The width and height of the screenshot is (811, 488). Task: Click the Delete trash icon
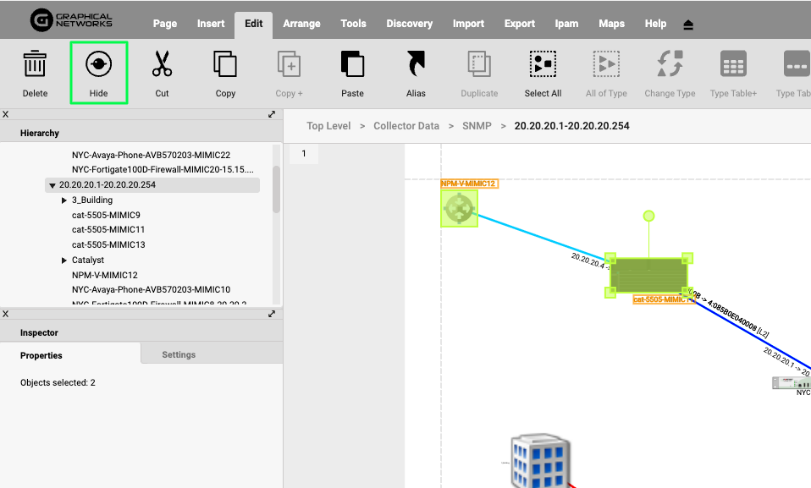pos(35,66)
